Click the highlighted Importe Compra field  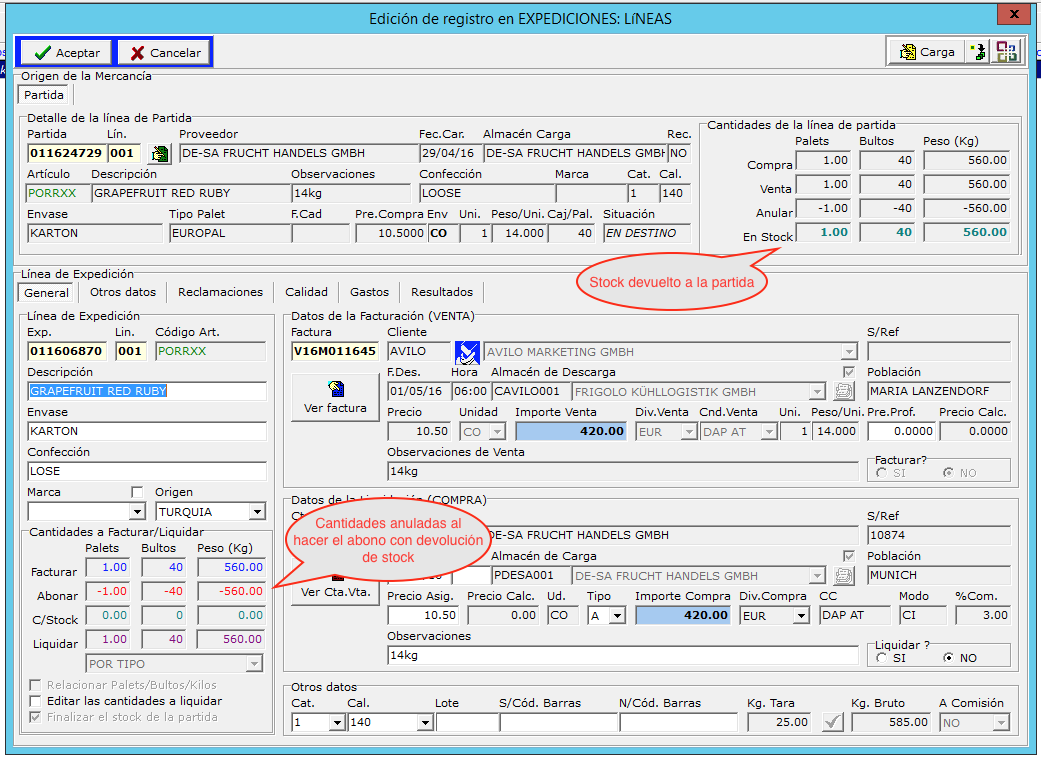pyautogui.click(x=683, y=615)
